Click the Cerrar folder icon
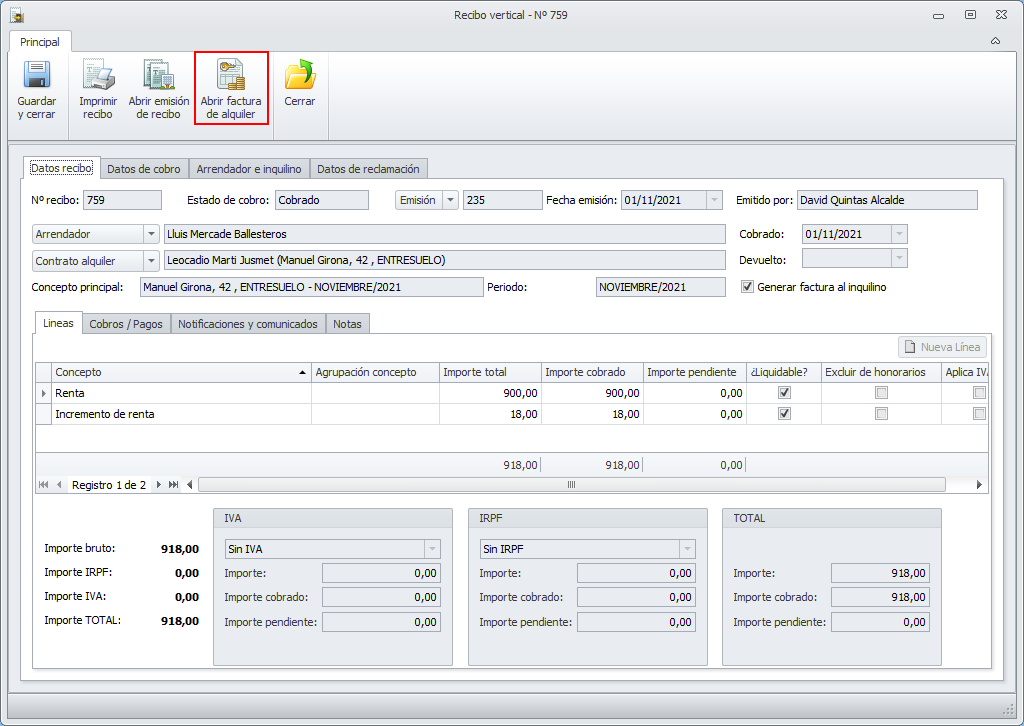This screenshot has height=726, width=1024. [299, 77]
